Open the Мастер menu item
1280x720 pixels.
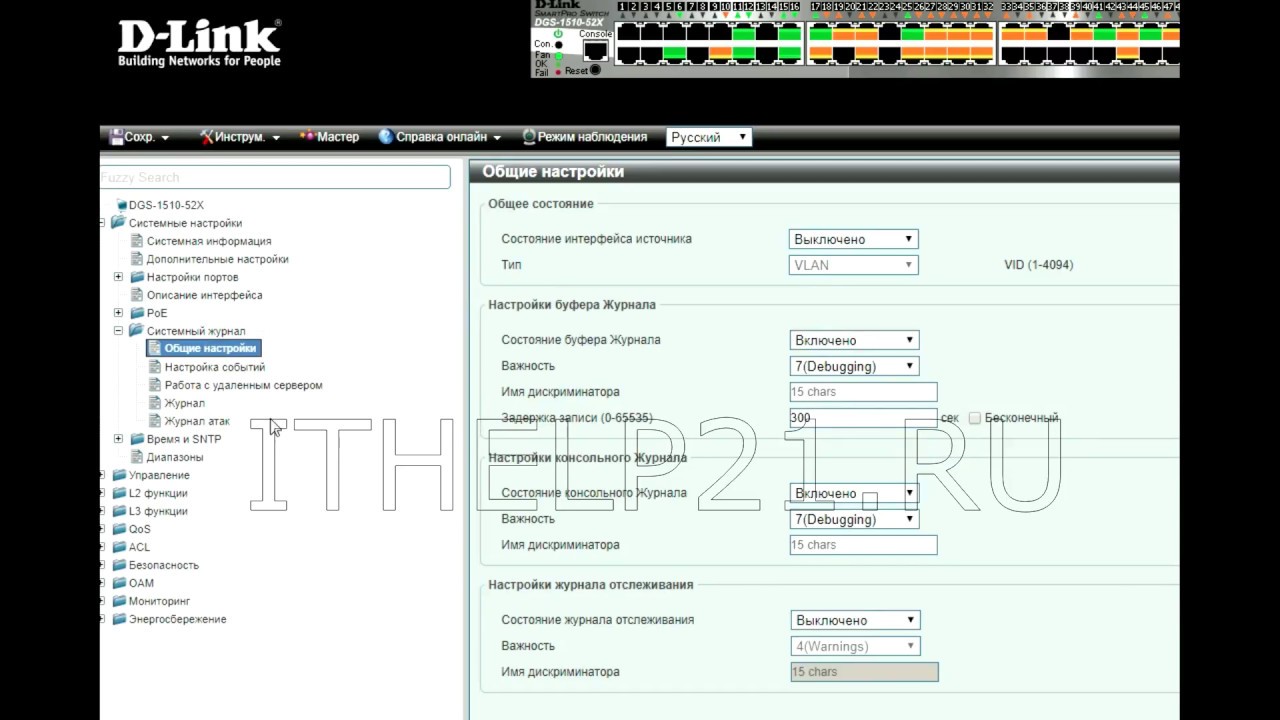[329, 137]
